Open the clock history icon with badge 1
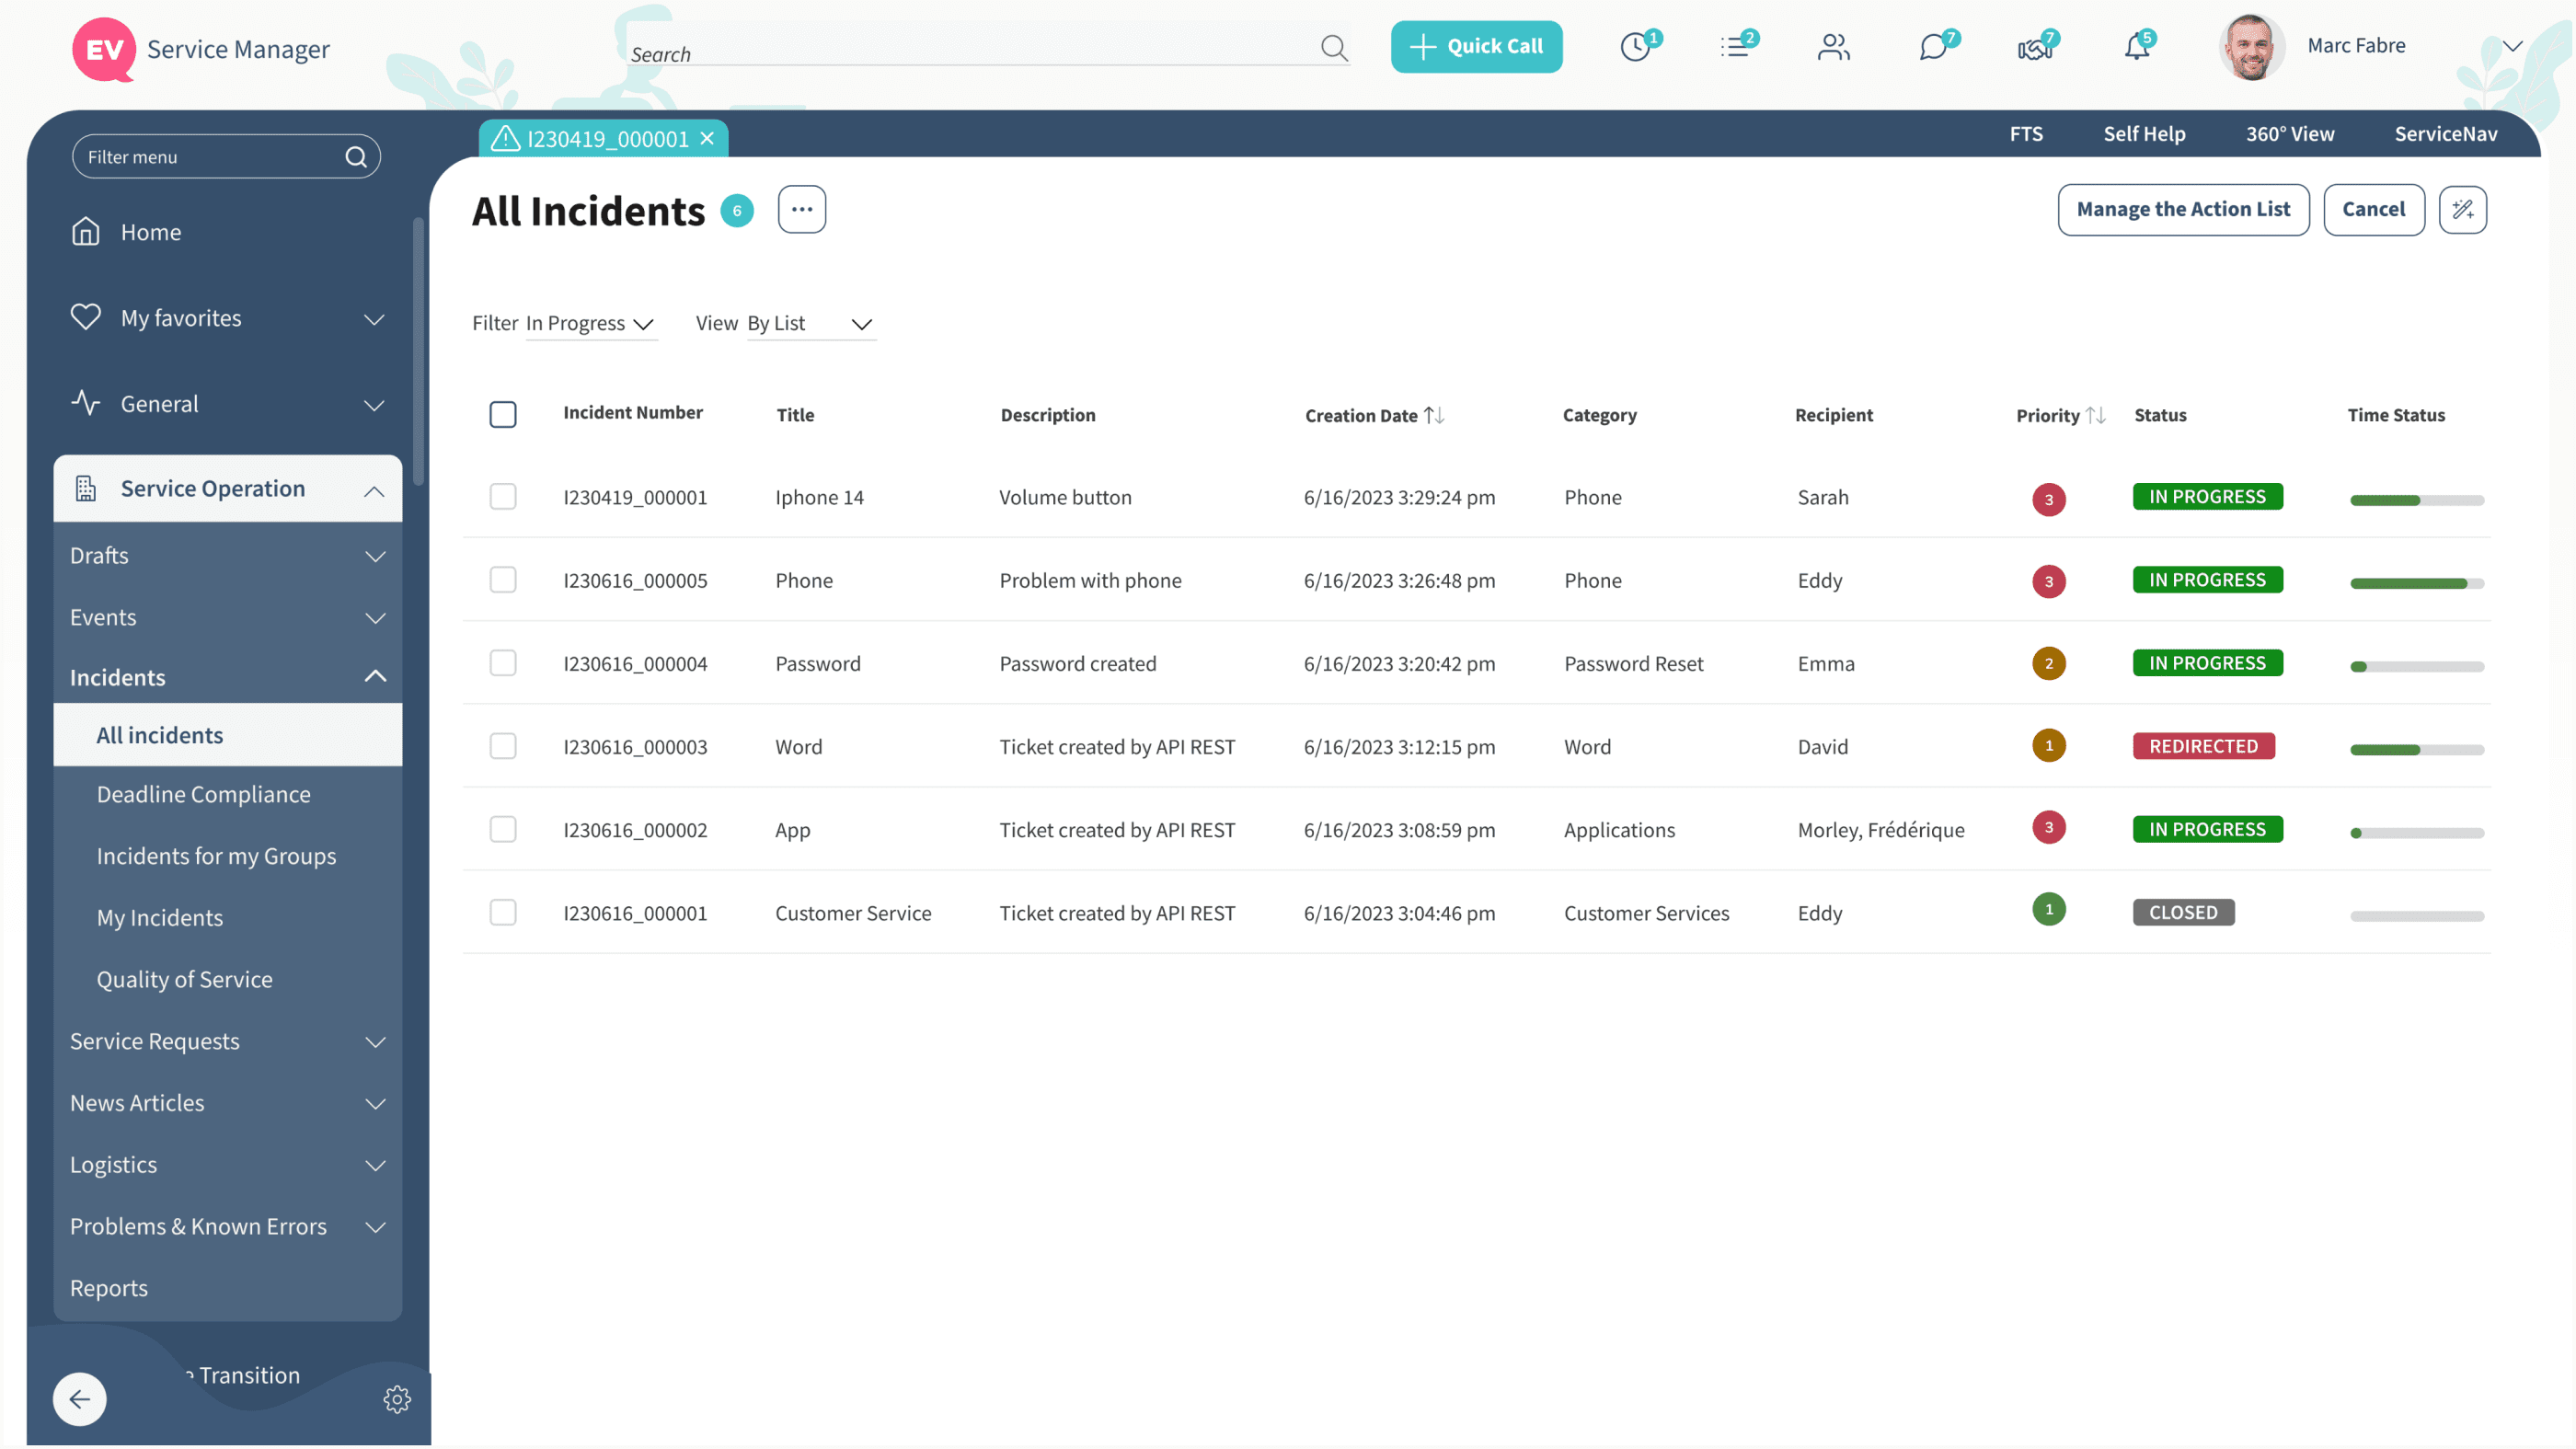 pyautogui.click(x=1637, y=46)
